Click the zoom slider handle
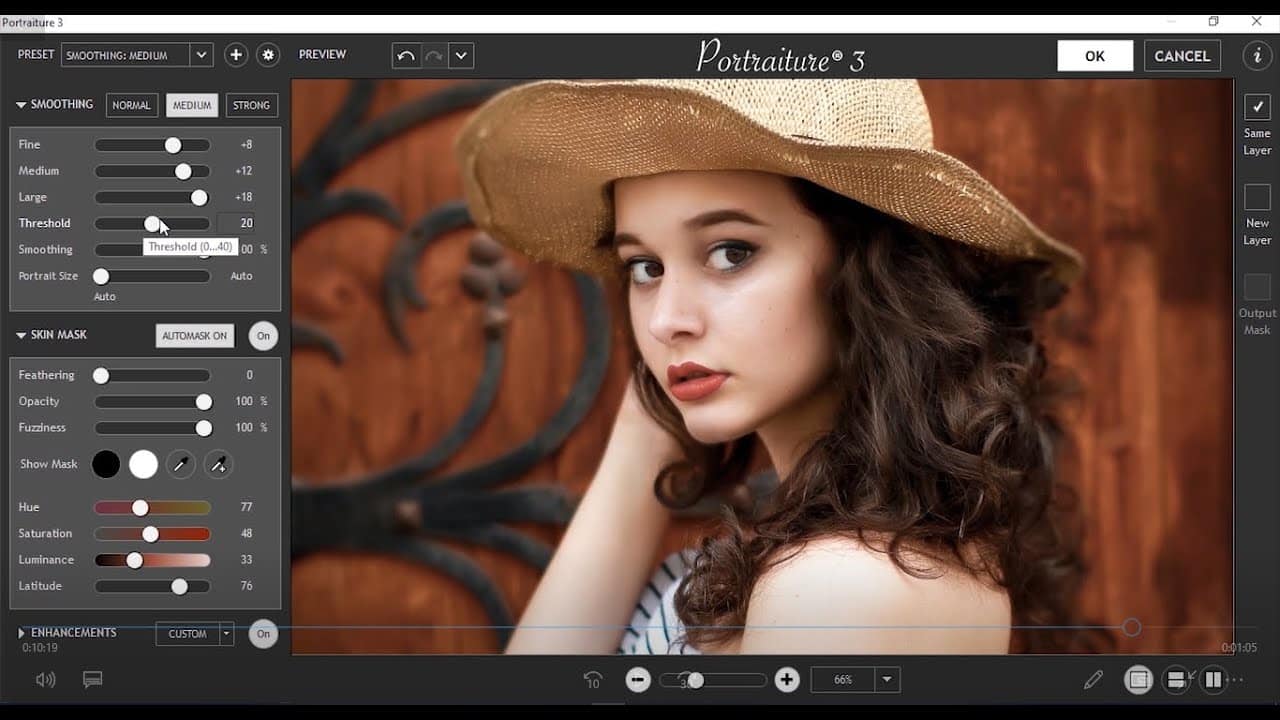The height and width of the screenshot is (720, 1280). (x=696, y=680)
